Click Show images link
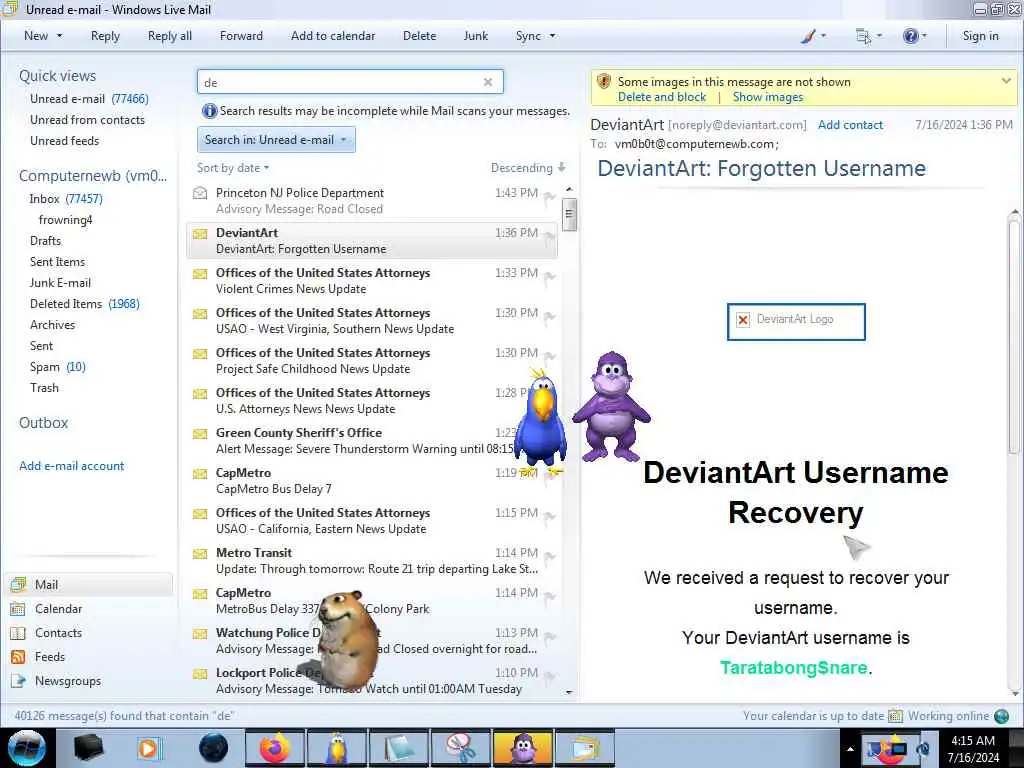1024x768 pixels. 767,97
